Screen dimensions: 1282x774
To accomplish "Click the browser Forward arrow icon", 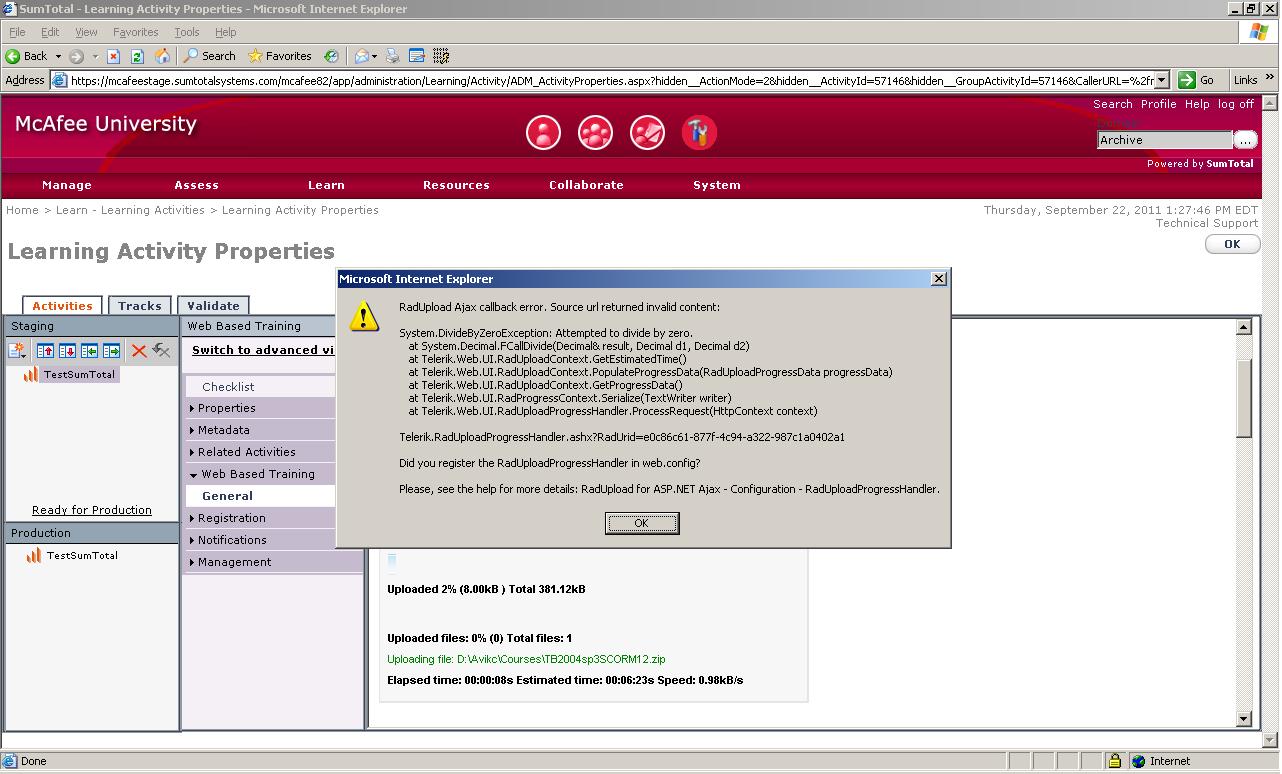I will [76, 56].
